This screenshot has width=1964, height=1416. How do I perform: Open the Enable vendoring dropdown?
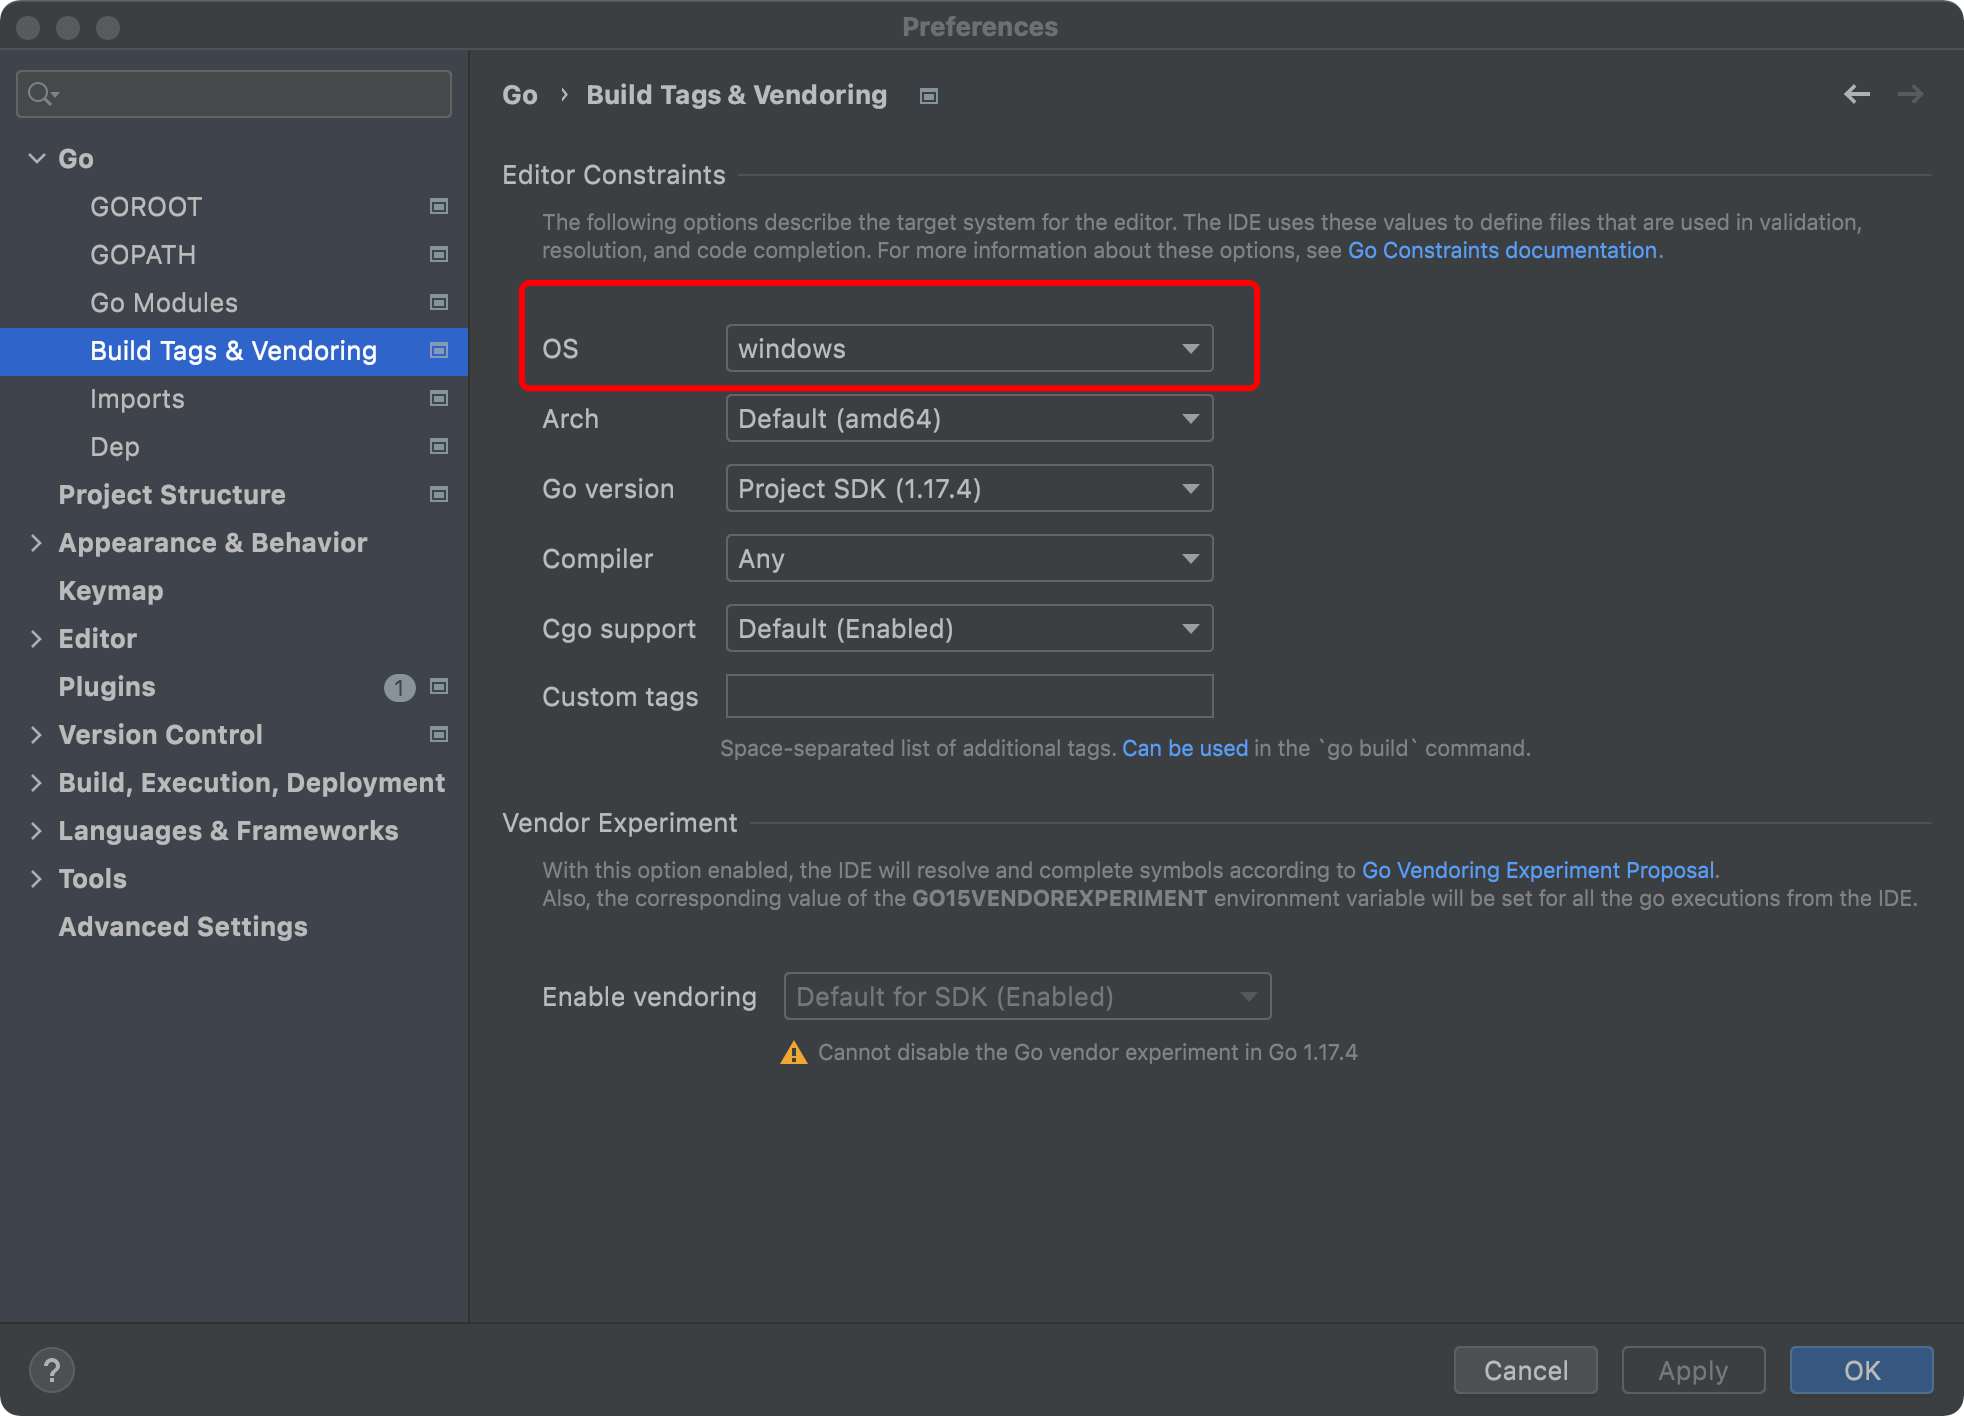pos(1027,996)
